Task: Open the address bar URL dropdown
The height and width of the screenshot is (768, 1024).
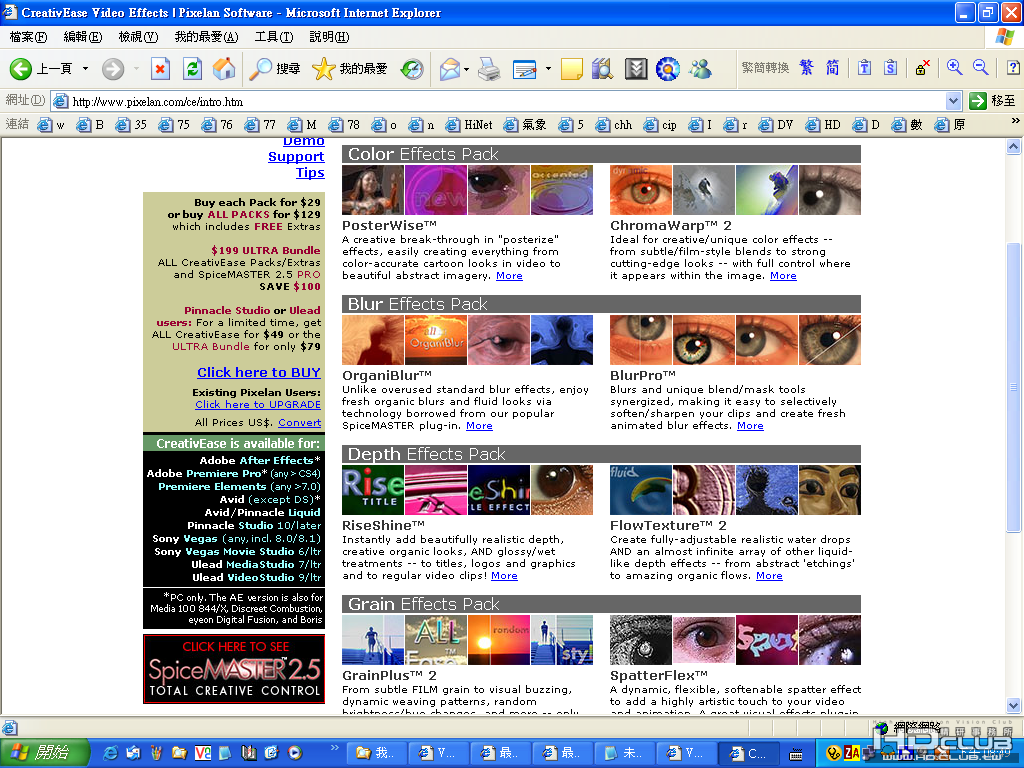Action: [953, 101]
